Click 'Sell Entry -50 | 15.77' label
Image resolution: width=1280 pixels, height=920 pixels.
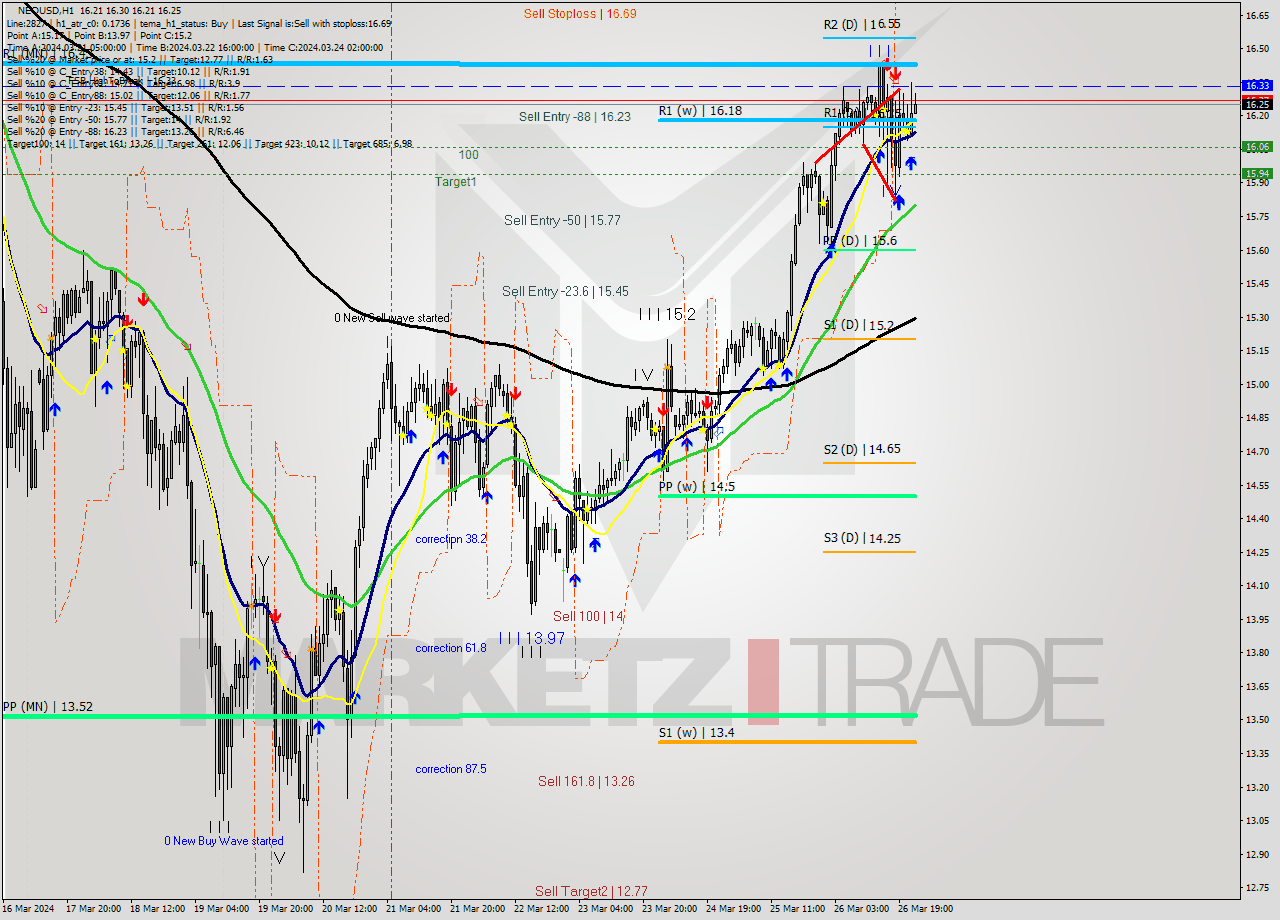562,220
